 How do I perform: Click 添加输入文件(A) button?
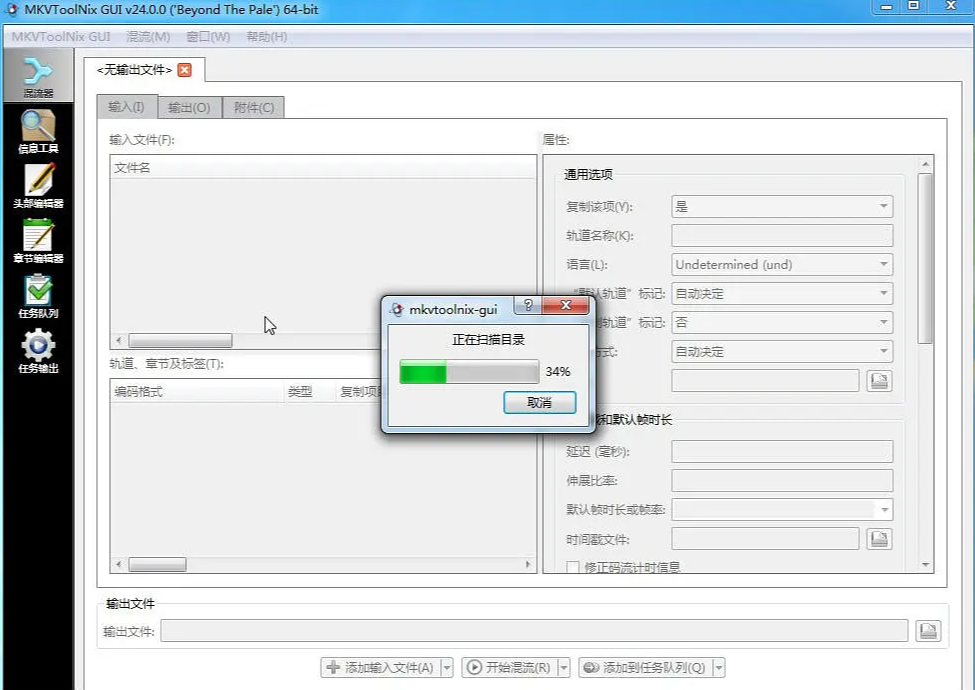click(381, 668)
